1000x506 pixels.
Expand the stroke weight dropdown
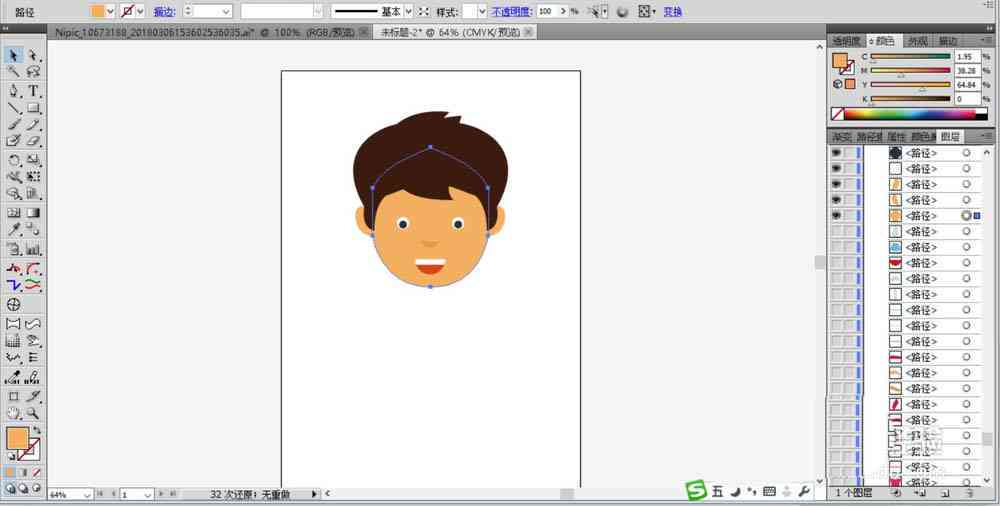coord(226,11)
